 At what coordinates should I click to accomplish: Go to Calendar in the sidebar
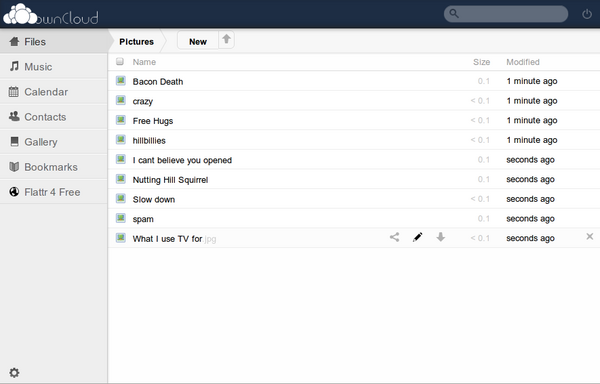(x=54, y=92)
